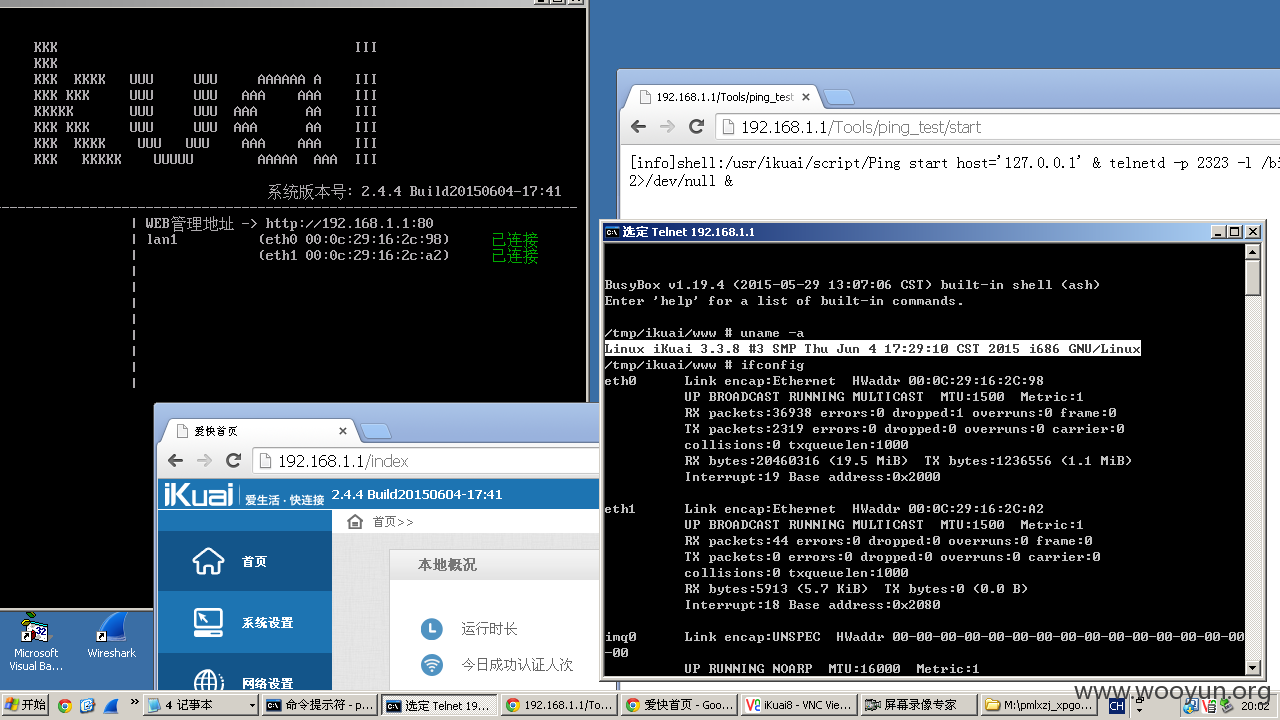The width and height of the screenshot is (1280, 720).
Task: Click WEB管理地址 http://192.168.1.1:80 line in console
Action: [x=289, y=223]
